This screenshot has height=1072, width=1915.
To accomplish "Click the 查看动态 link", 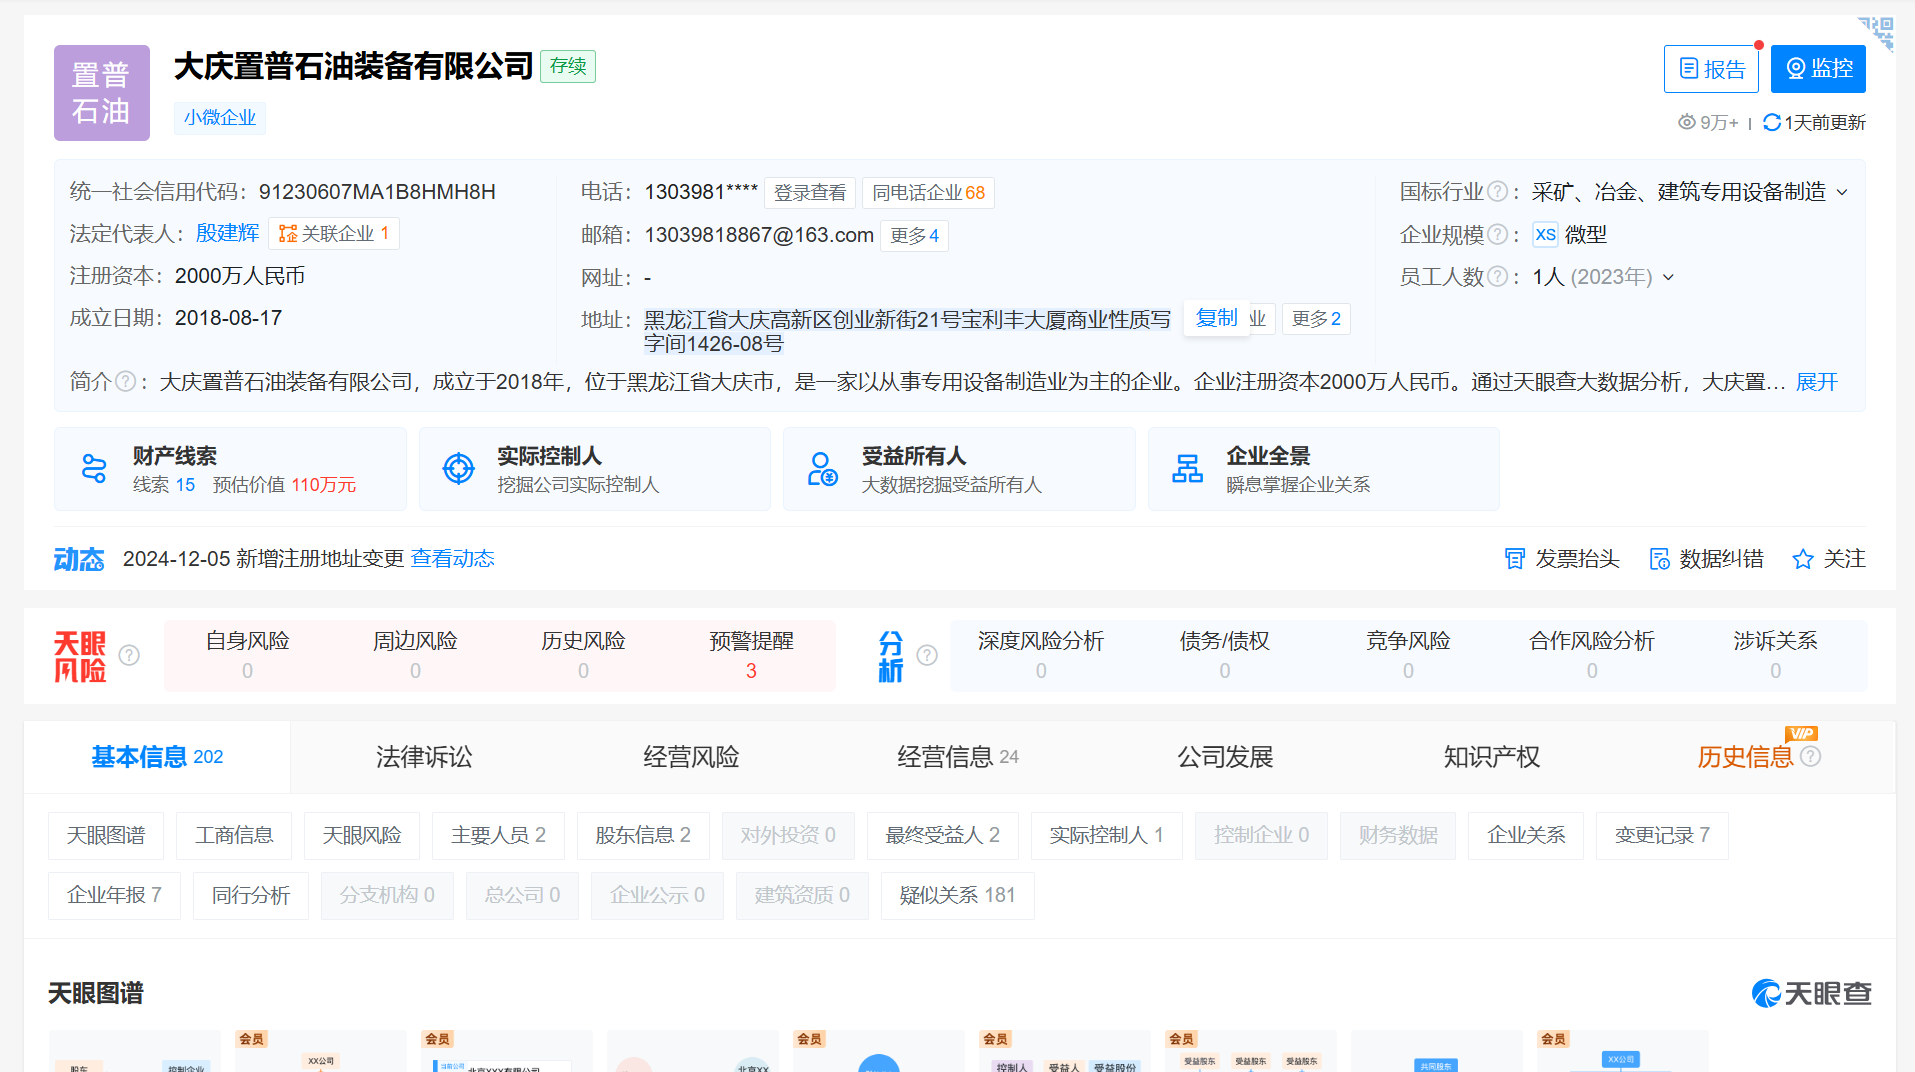I will pos(453,558).
